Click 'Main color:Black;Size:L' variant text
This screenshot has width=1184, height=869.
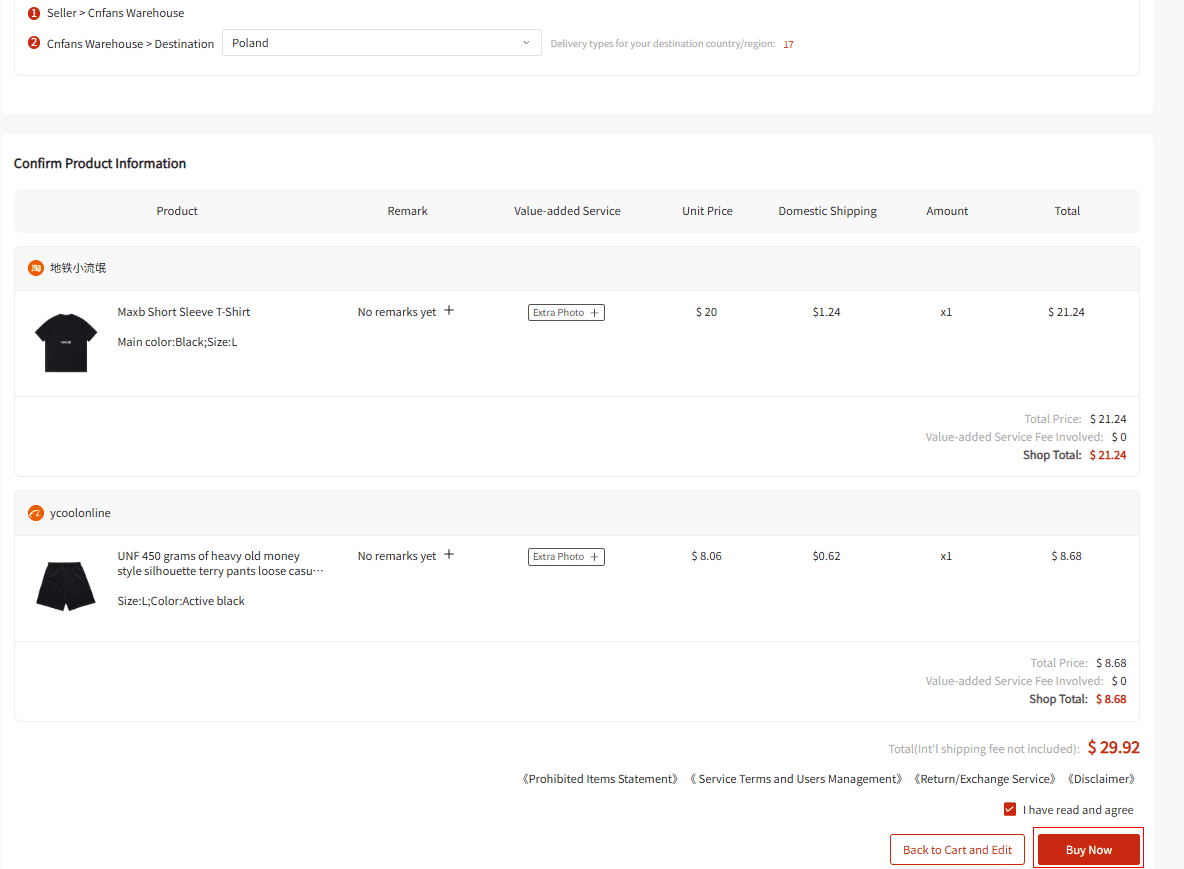coord(177,342)
